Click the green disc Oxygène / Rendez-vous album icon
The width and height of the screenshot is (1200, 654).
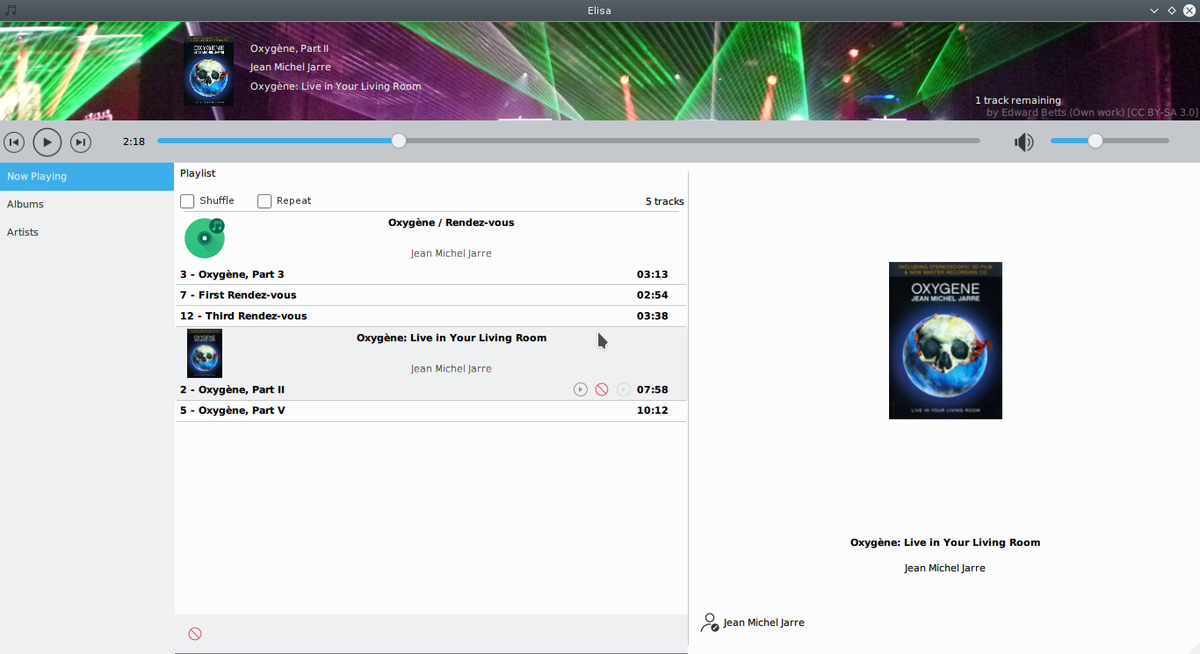tap(204, 238)
